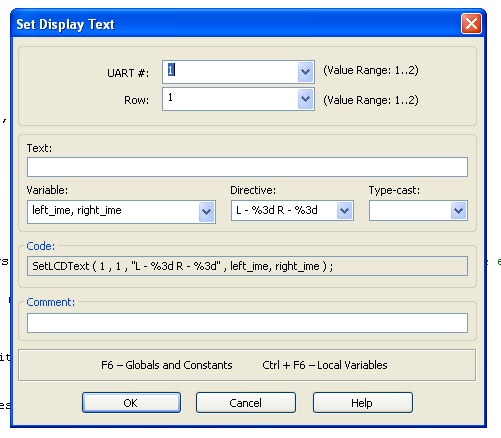This screenshot has width=501, height=438.
Task: Click the 'Variable:' label
Action: (47, 190)
